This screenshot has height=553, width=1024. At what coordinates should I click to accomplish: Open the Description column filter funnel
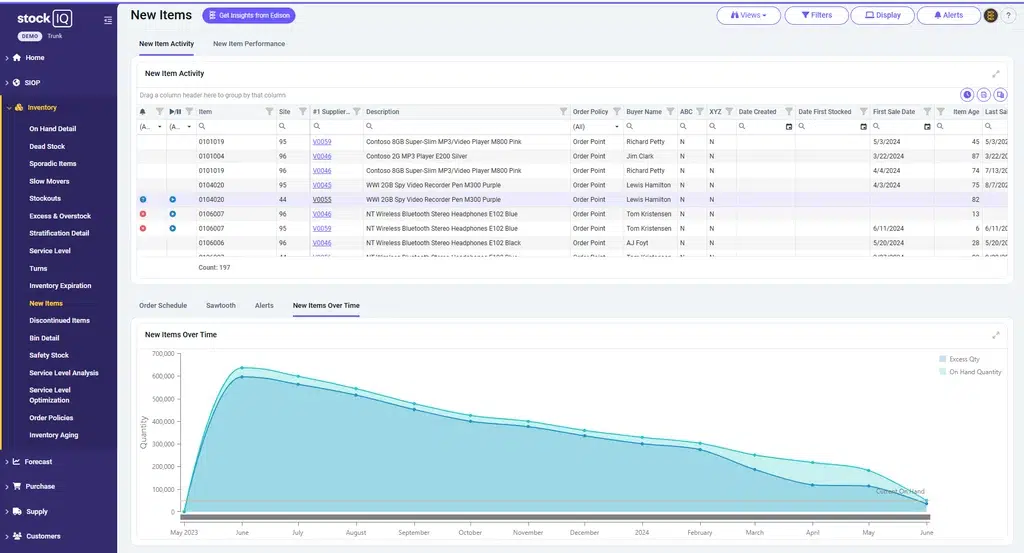(x=563, y=112)
